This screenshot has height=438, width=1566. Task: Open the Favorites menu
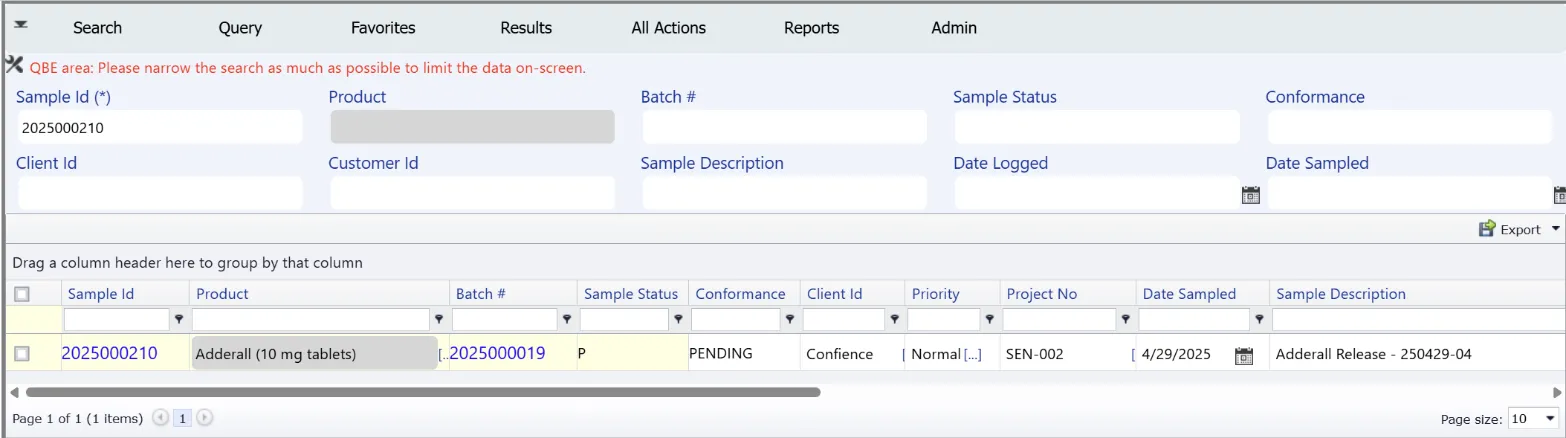[383, 28]
